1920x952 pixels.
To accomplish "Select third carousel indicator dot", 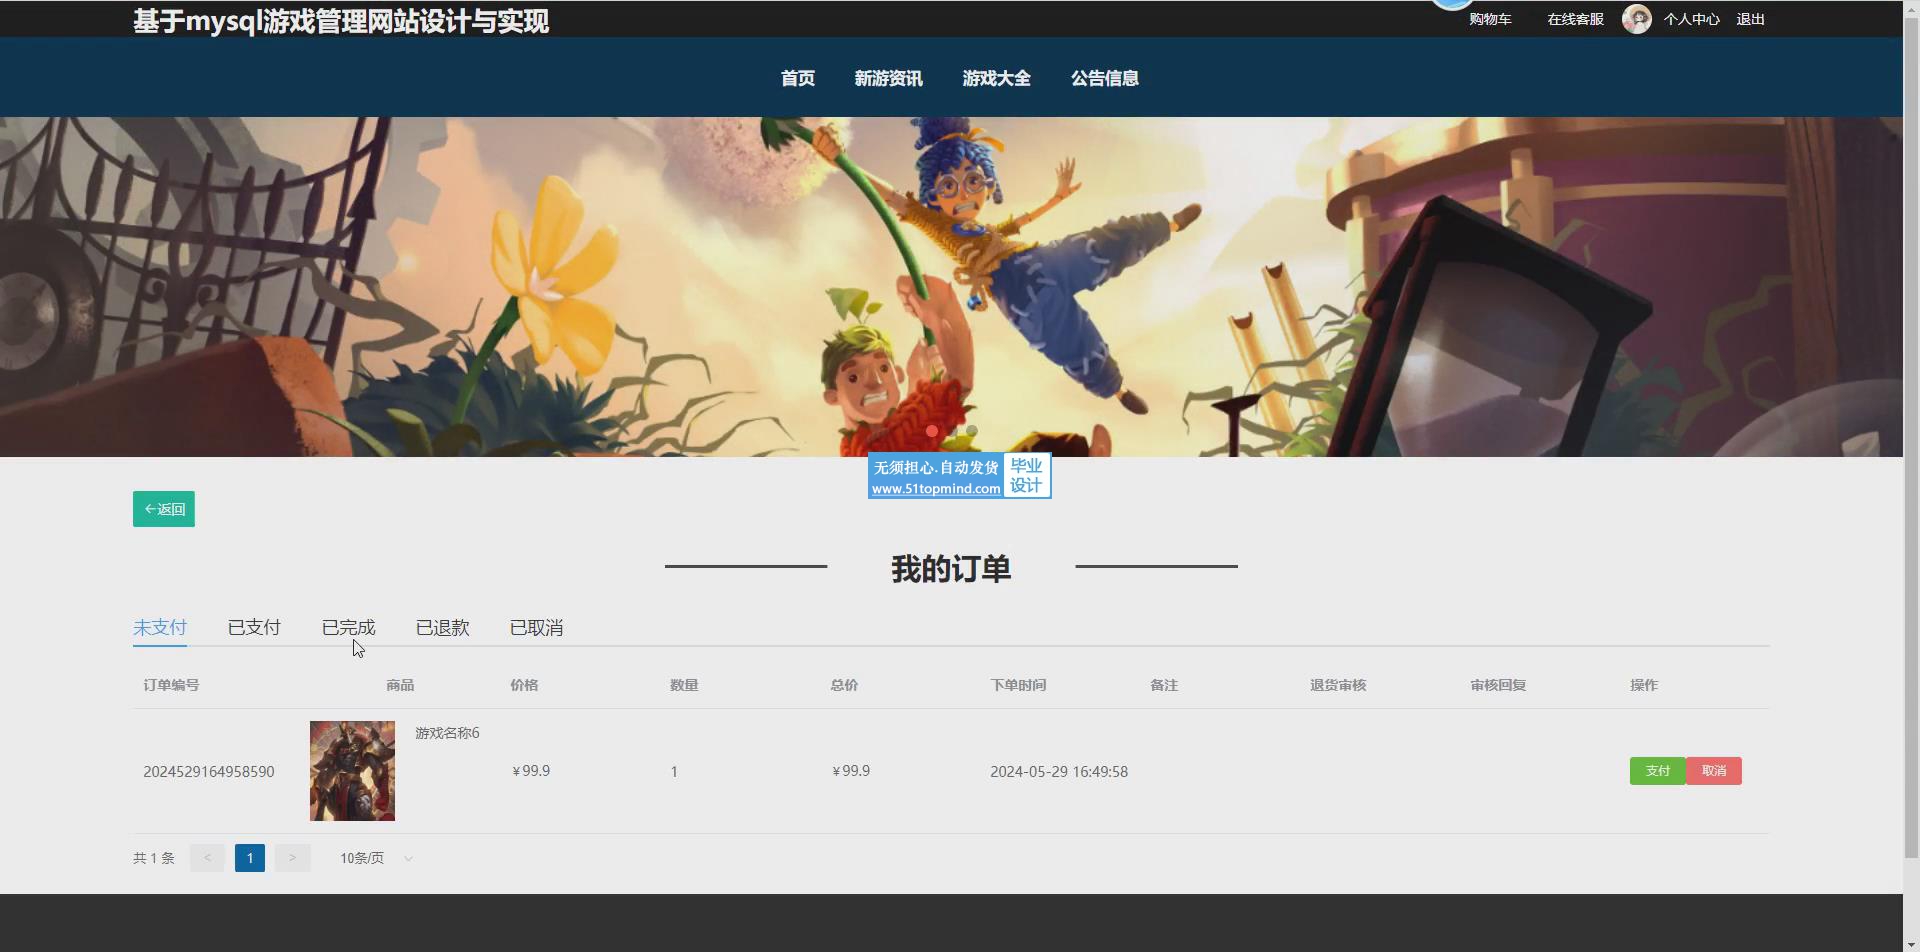I will coord(972,431).
